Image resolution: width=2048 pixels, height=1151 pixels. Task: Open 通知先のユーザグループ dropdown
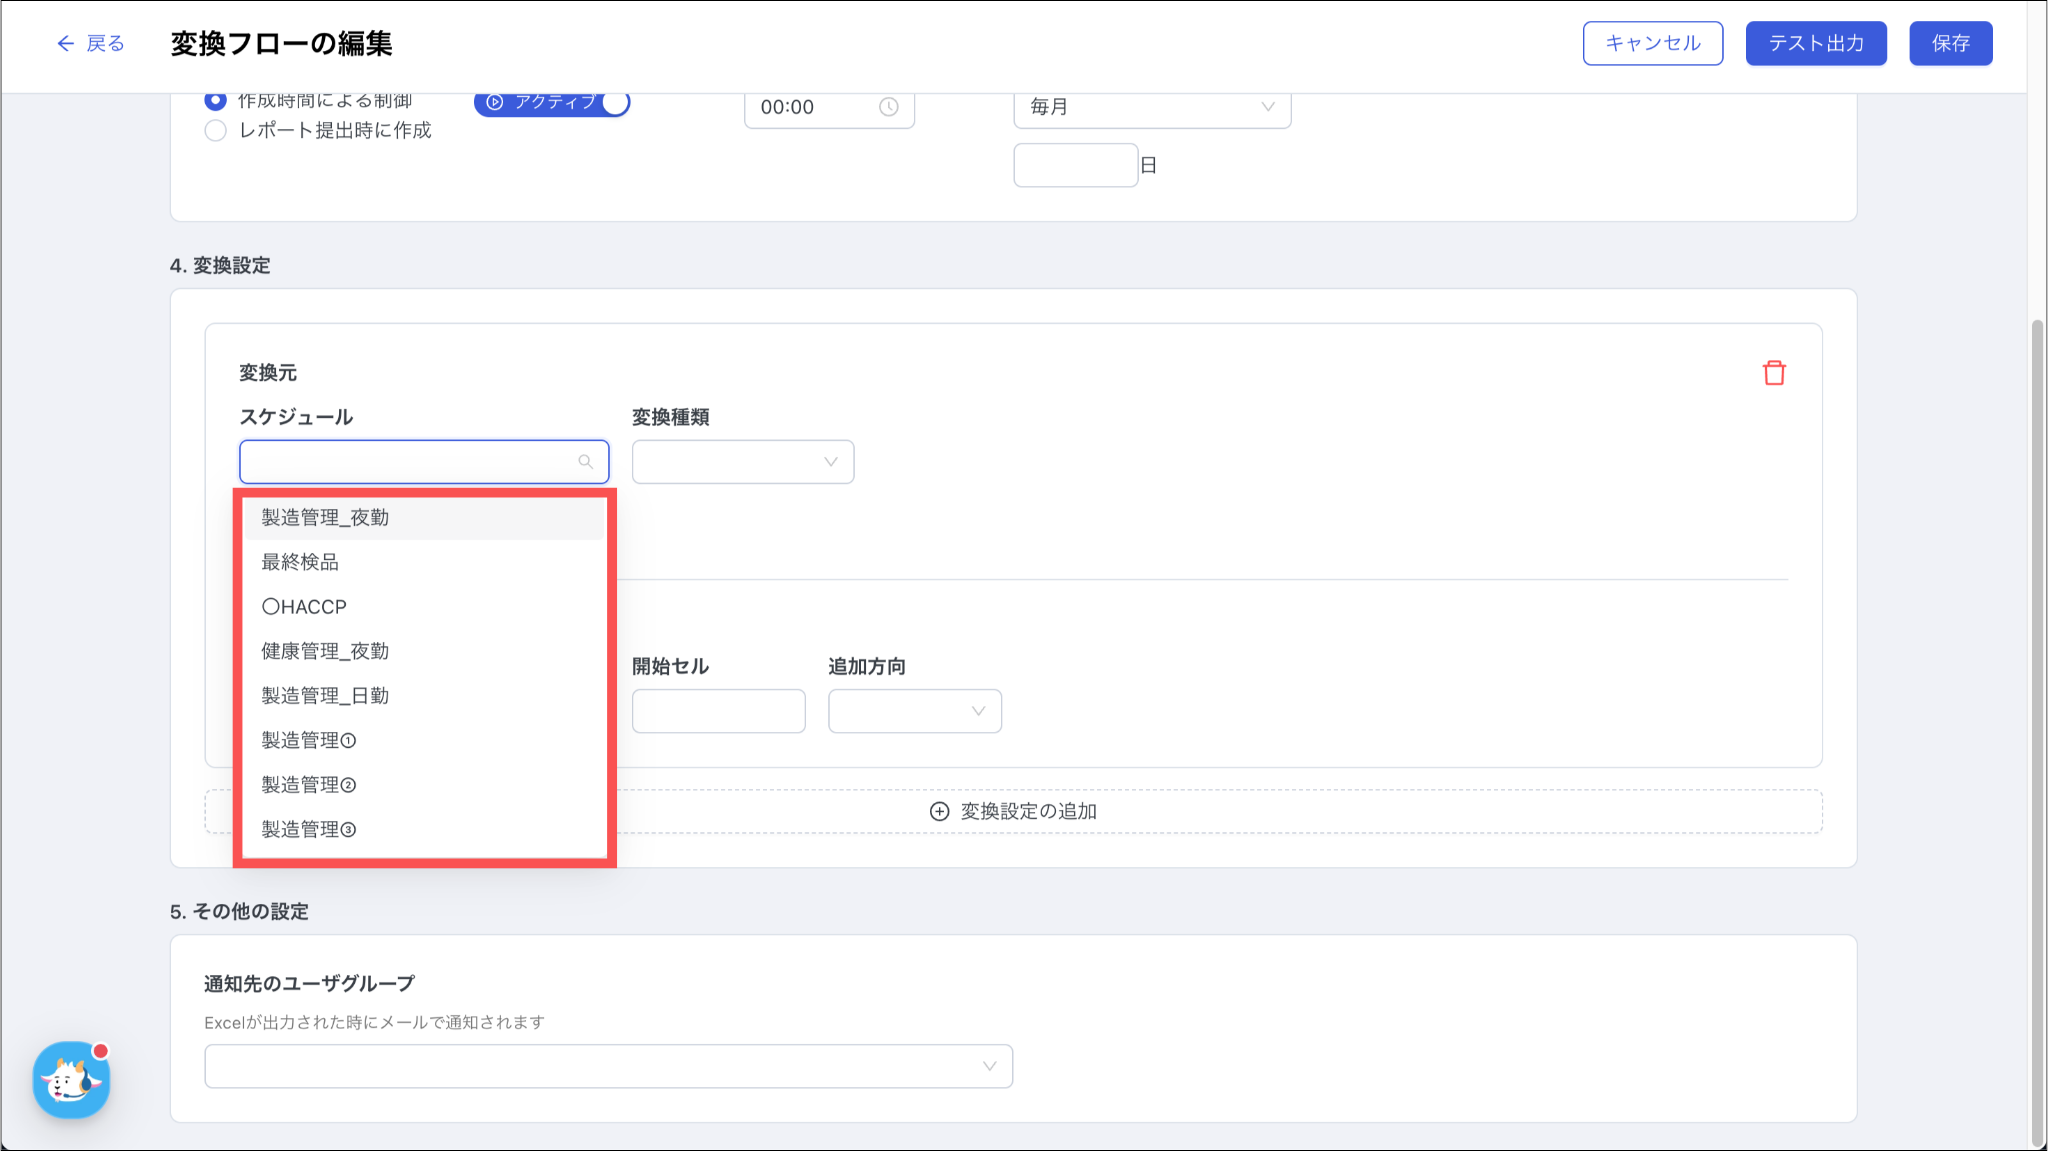coord(608,1066)
